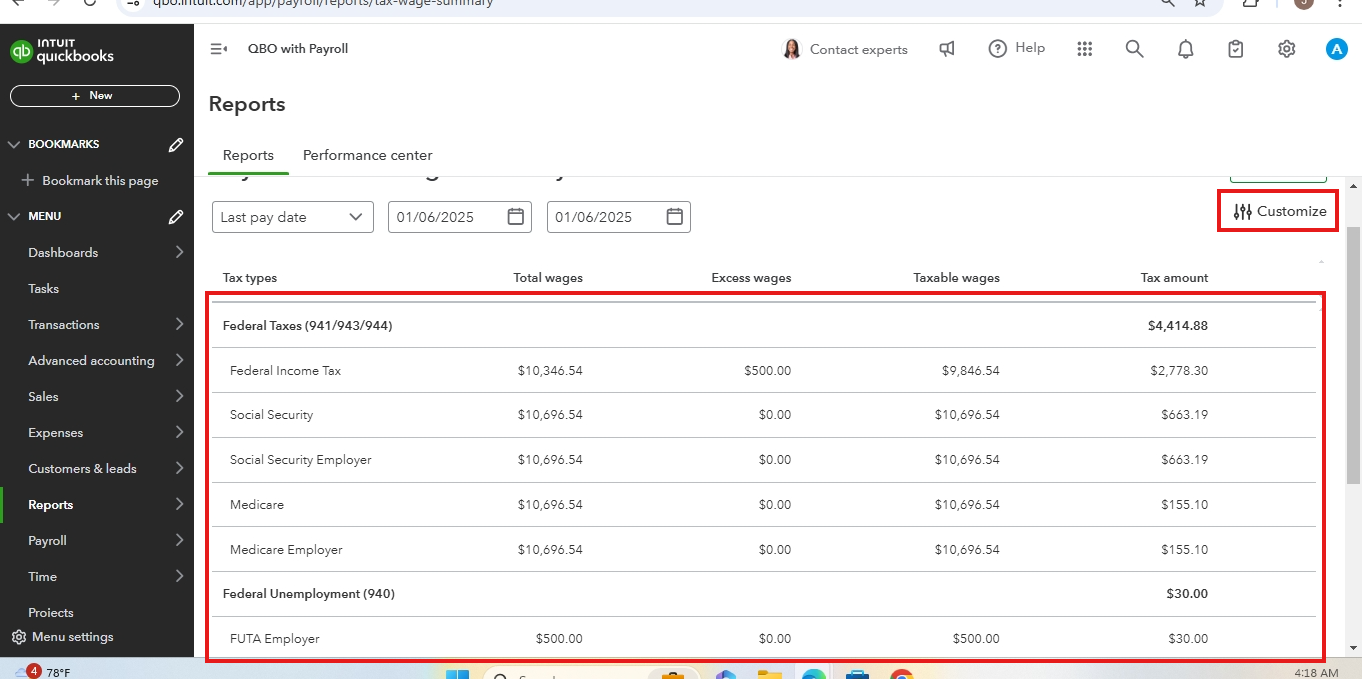1362x679 pixels.
Task: Expand the Dashboards submenu arrow
Action: (x=179, y=252)
